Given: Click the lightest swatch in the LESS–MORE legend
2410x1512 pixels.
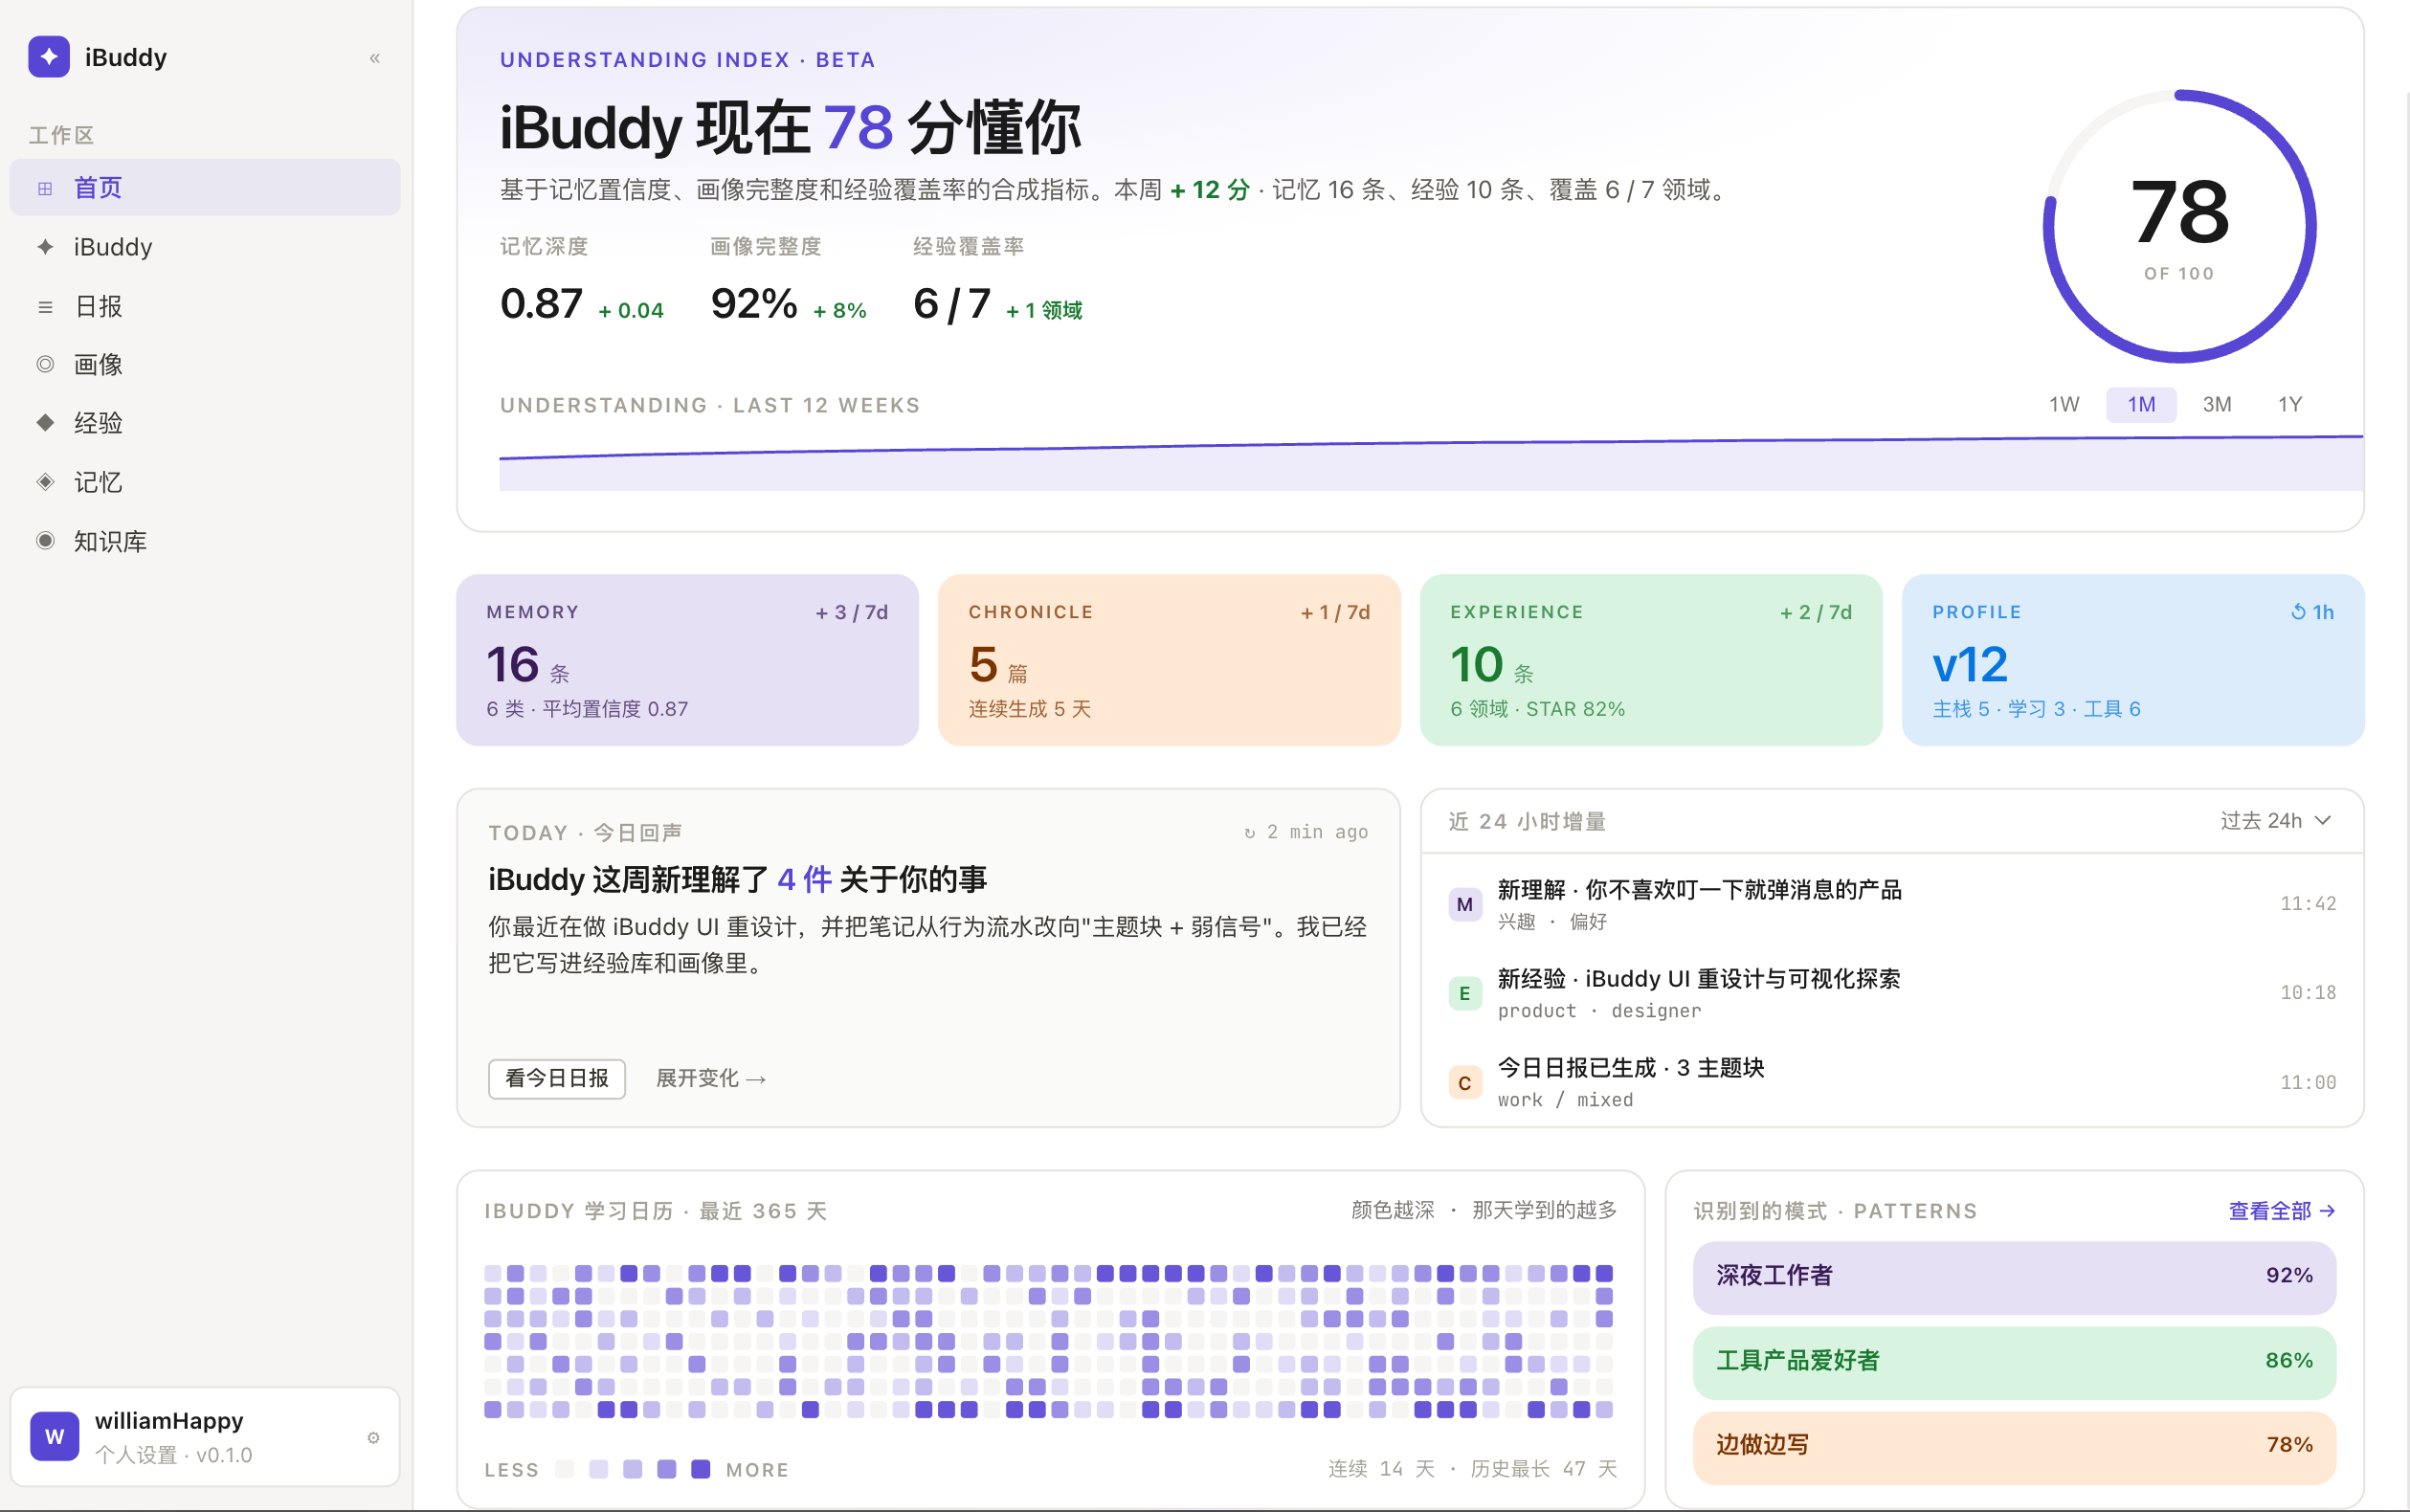Looking at the screenshot, I should coord(565,1469).
